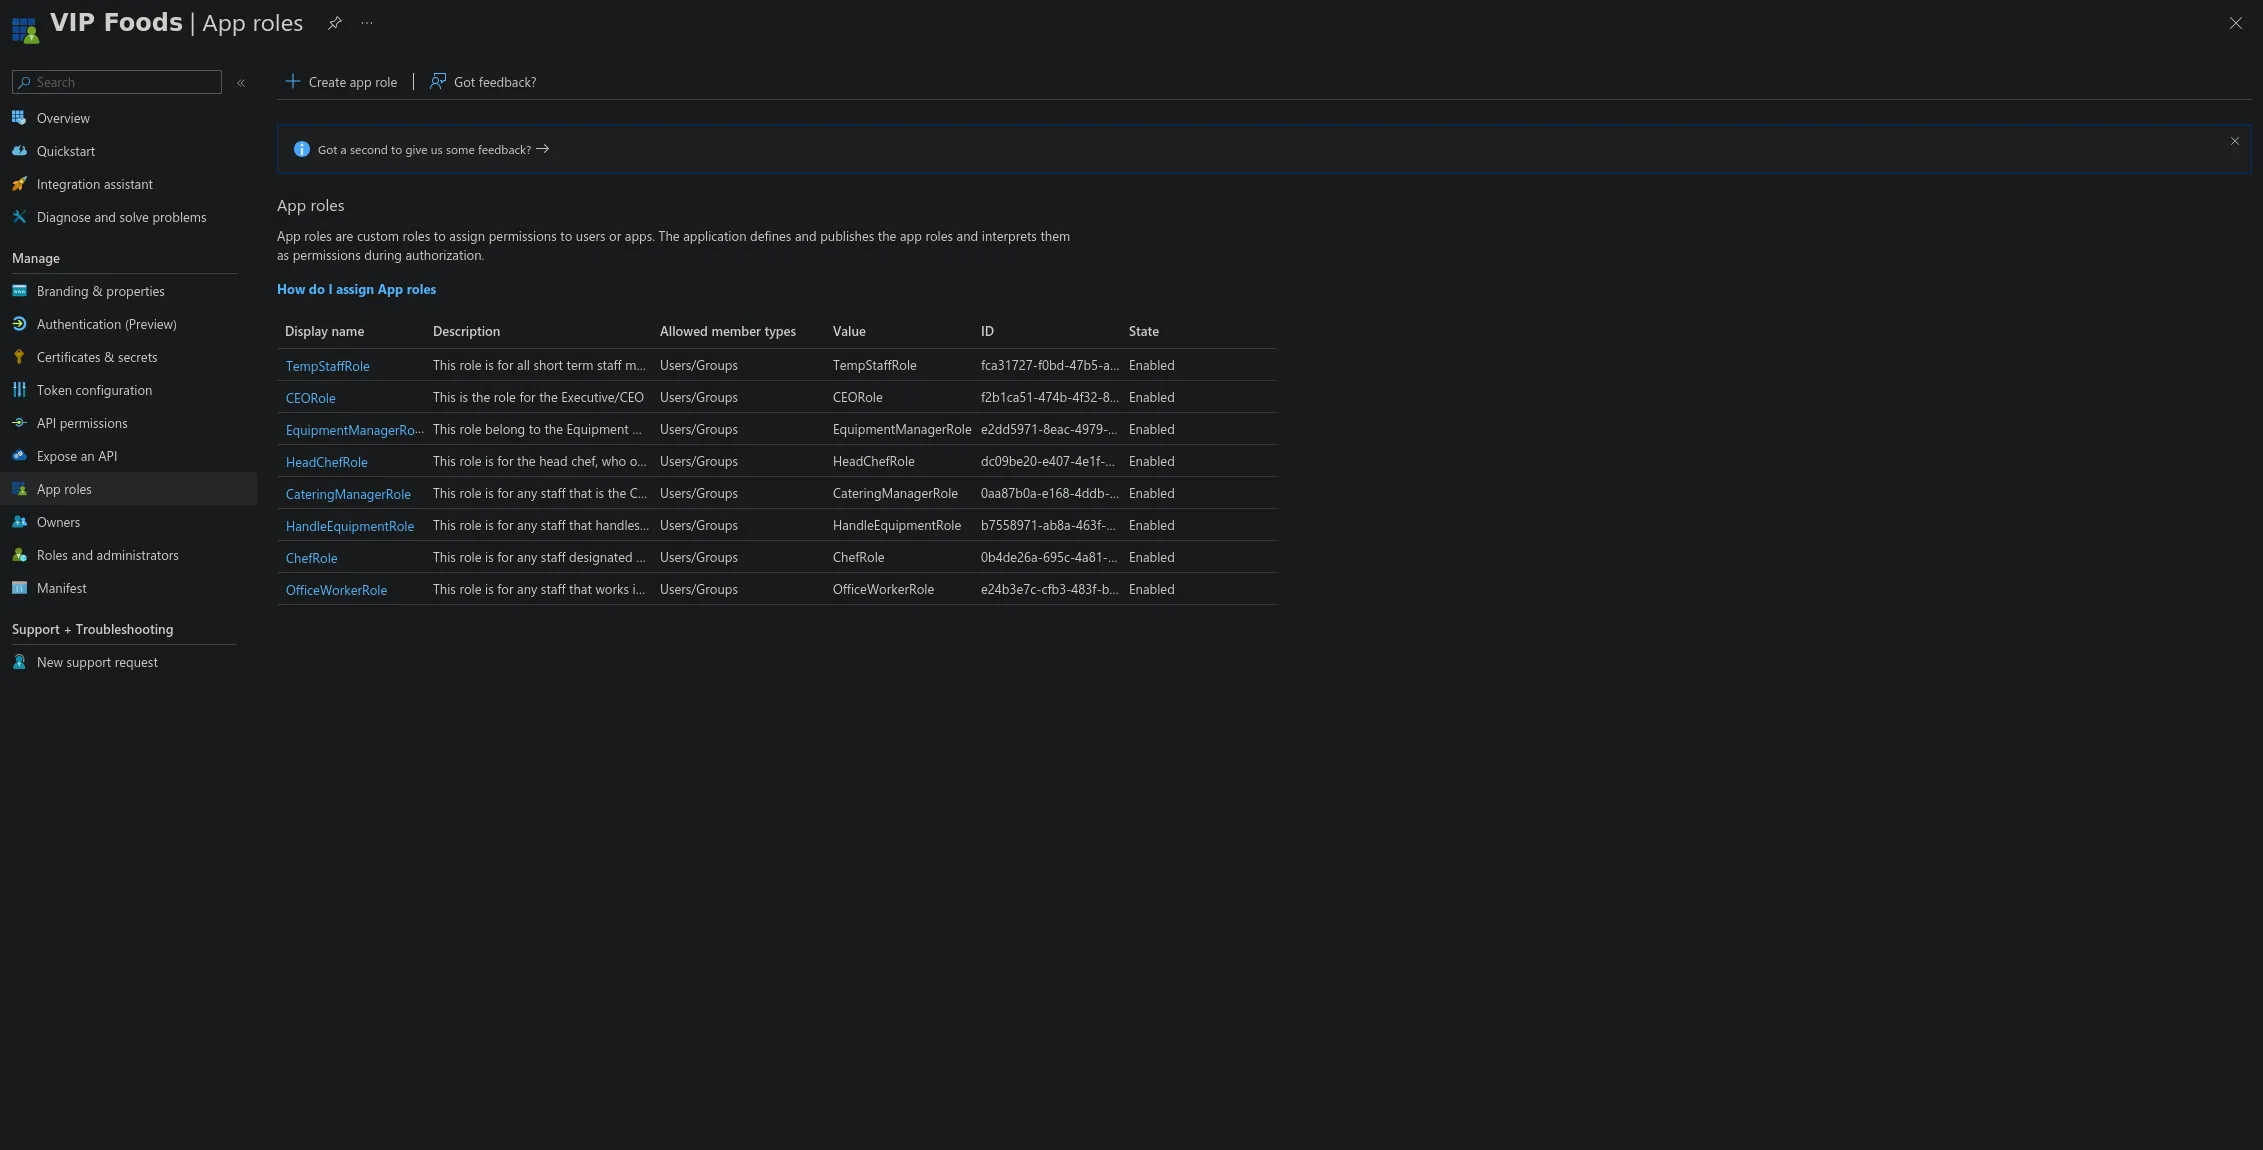Navigate to API permissions
The height and width of the screenshot is (1150, 2263).
82,423
